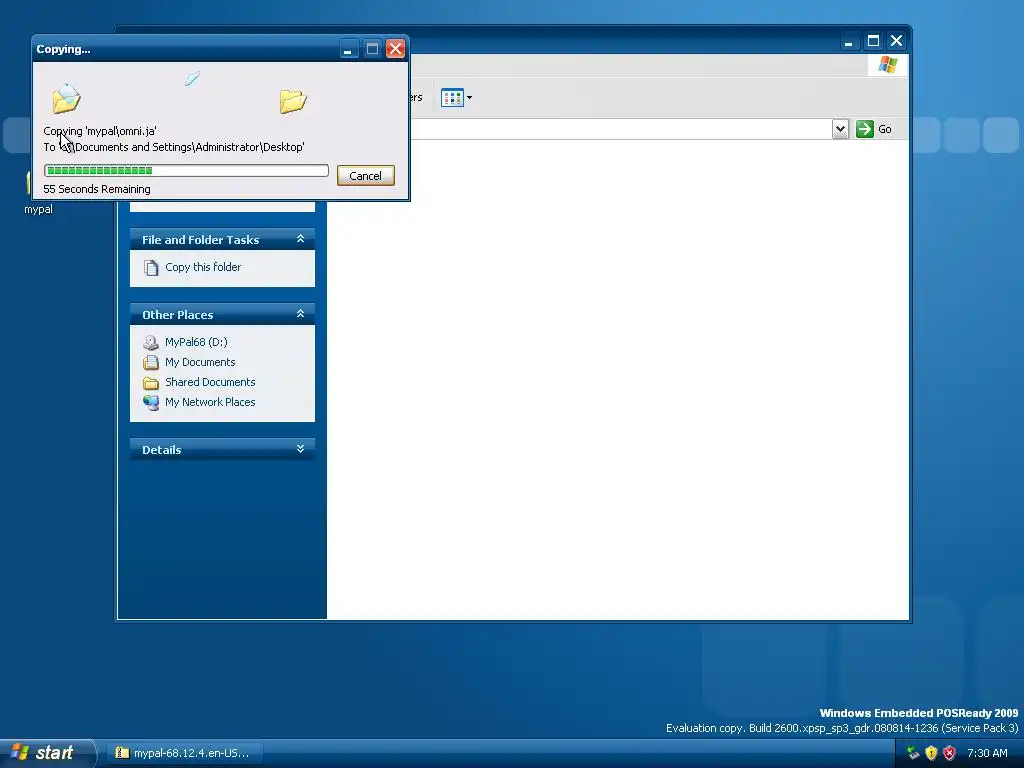
Task: Click the MyPal68 drive icon
Action: [x=151, y=342]
